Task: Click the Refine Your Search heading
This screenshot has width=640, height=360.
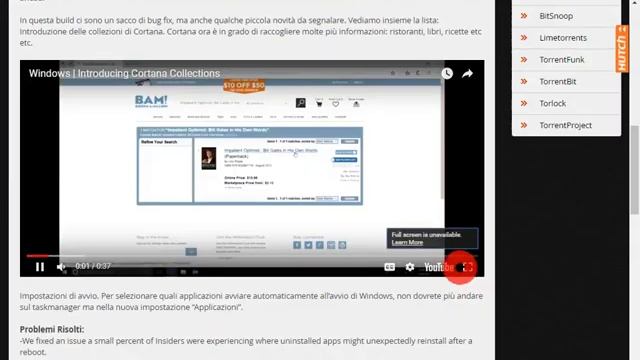Action: (159, 142)
